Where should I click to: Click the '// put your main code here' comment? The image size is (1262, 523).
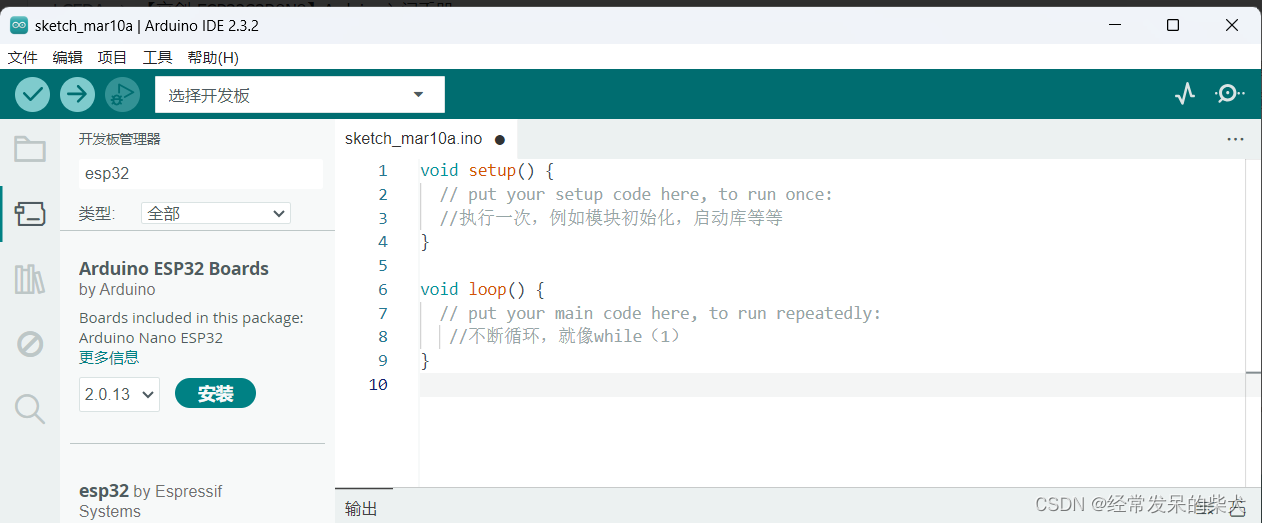pos(661,313)
